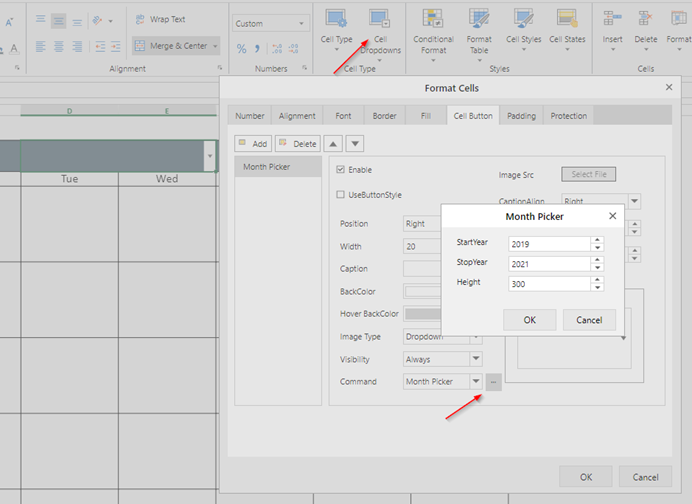Cancel the Month Picker dialog
Viewport: 692px width, 504px height.
tap(589, 320)
